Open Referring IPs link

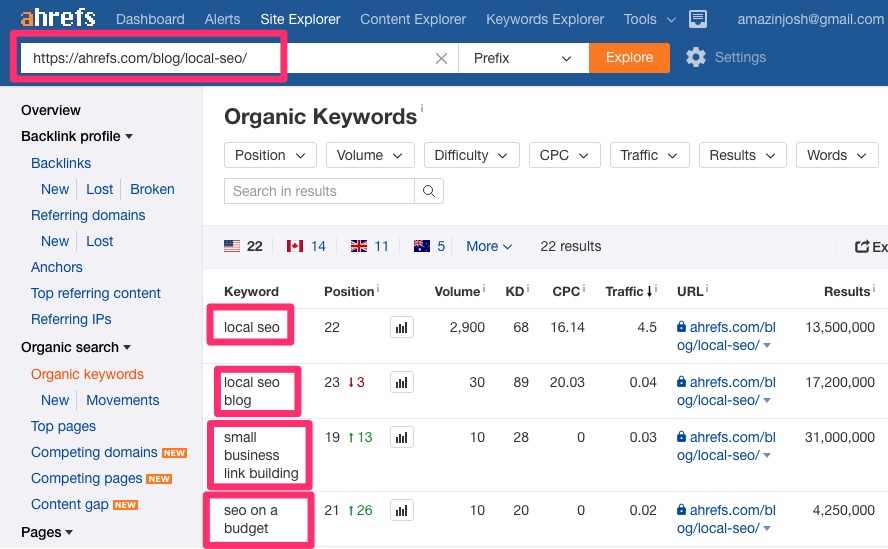pyautogui.click(x=71, y=320)
